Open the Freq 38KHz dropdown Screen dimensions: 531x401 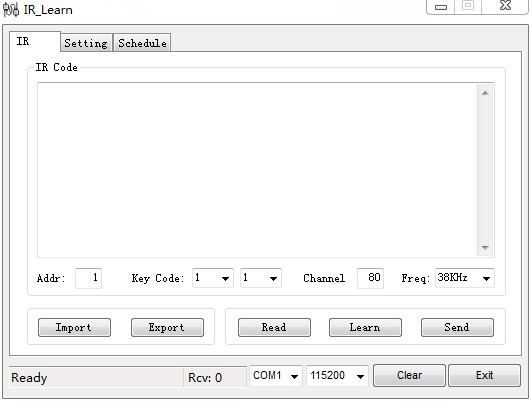pos(465,278)
